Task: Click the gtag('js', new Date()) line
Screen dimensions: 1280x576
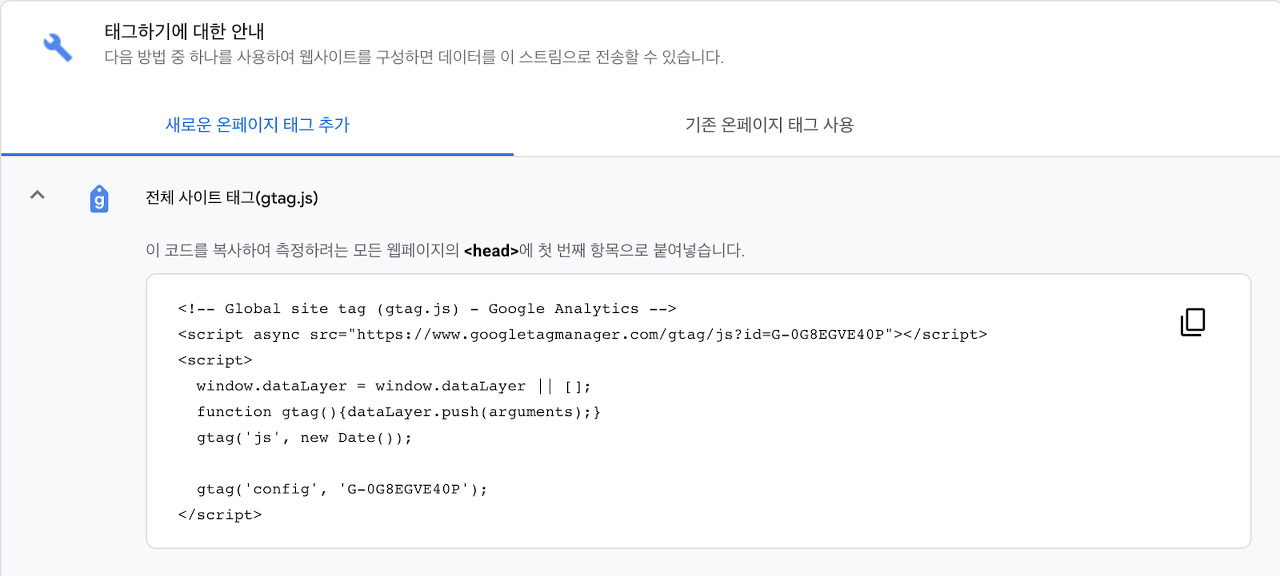Action: click(304, 438)
